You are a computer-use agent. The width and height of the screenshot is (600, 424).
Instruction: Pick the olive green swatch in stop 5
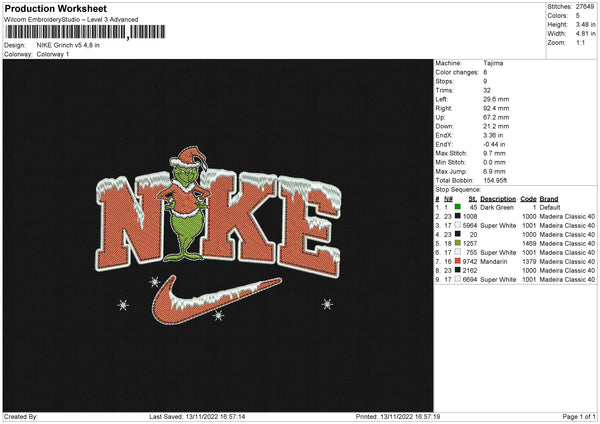(x=458, y=242)
